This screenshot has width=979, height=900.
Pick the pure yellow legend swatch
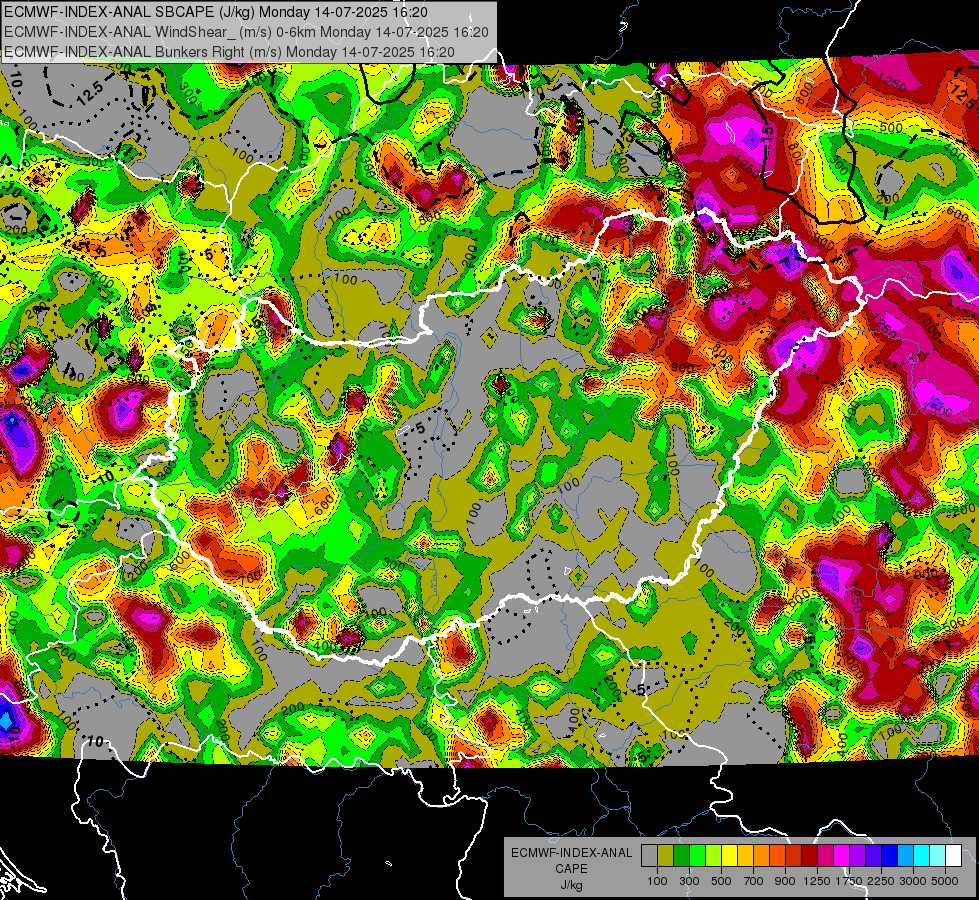tap(729, 856)
